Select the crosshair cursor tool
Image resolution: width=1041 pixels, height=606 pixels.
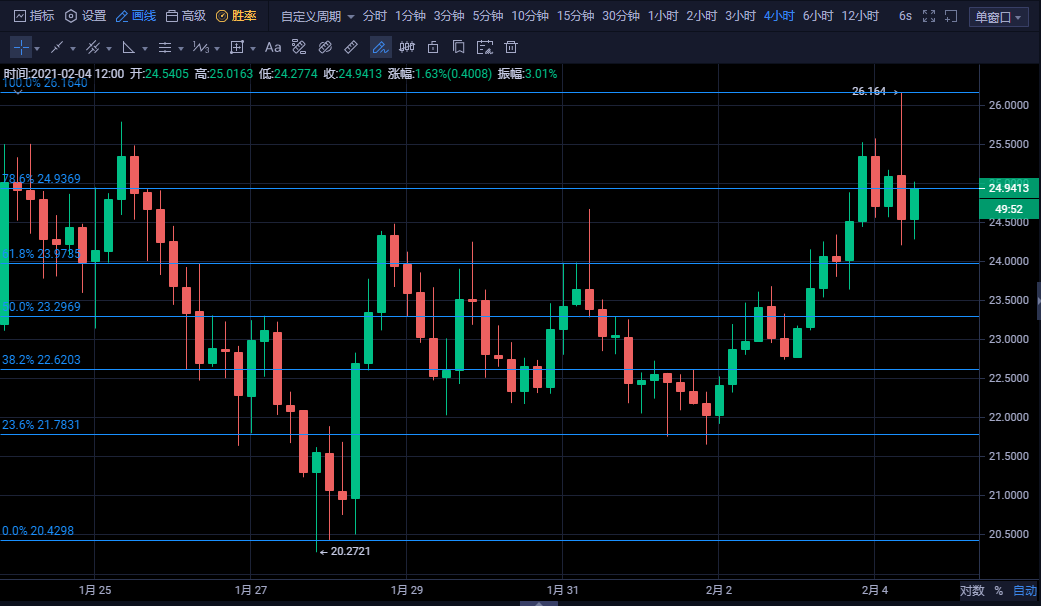[21, 47]
